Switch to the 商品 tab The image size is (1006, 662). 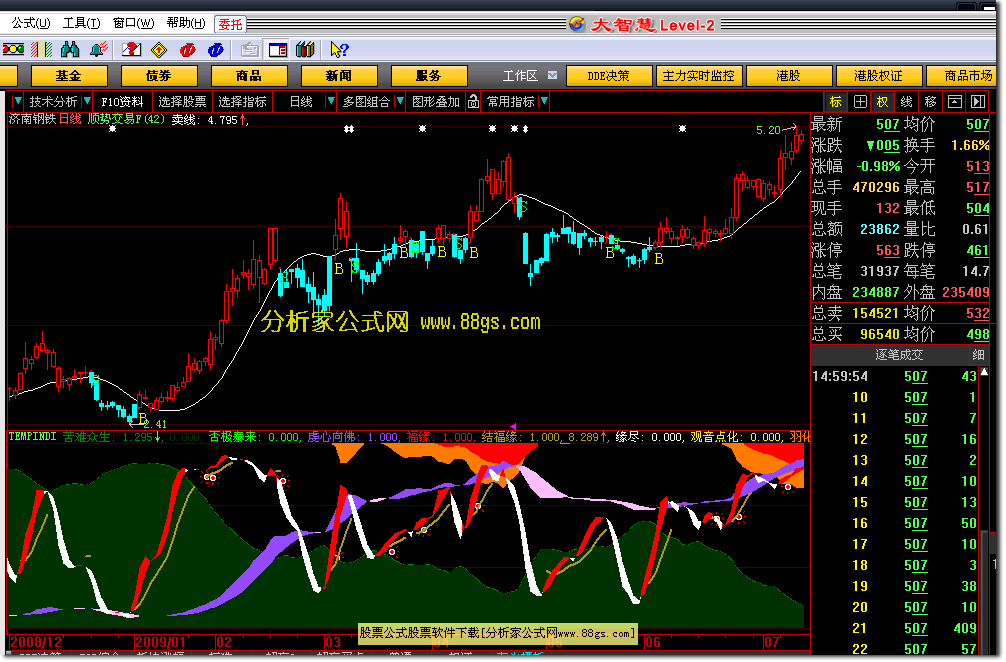tap(248, 76)
